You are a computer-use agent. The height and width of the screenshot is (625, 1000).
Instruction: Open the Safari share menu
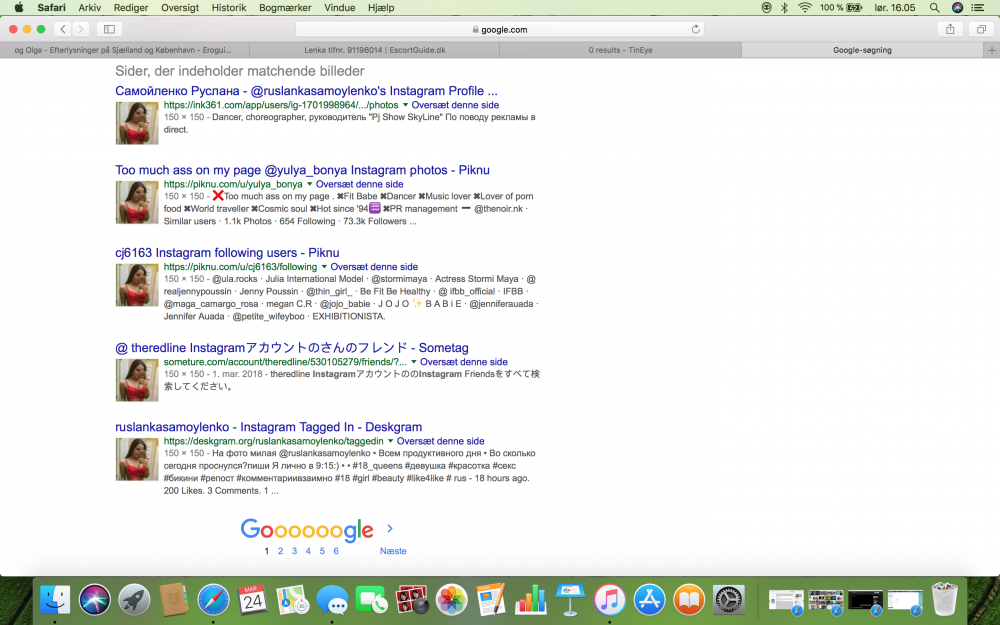click(x=950, y=29)
